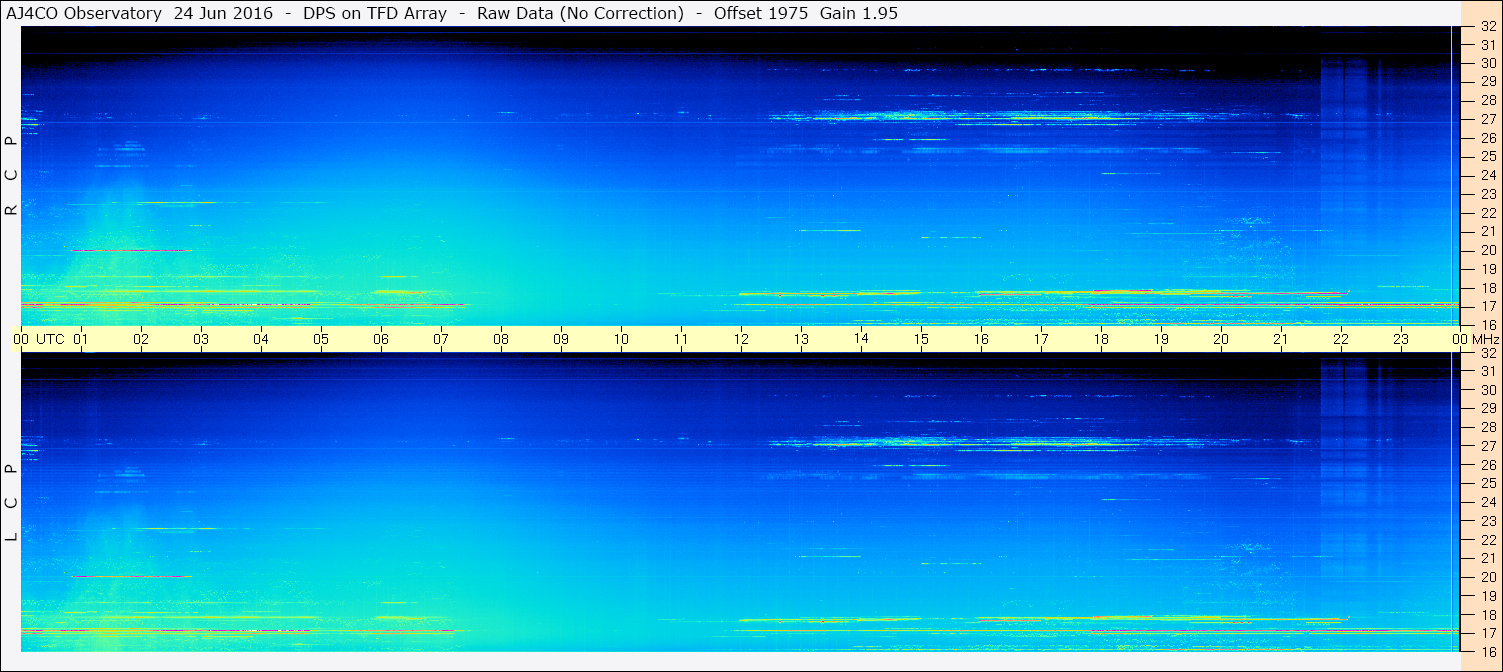1503x672 pixels.
Task: Click '22' on the RCP frequency scale
Action: (x=1488, y=213)
